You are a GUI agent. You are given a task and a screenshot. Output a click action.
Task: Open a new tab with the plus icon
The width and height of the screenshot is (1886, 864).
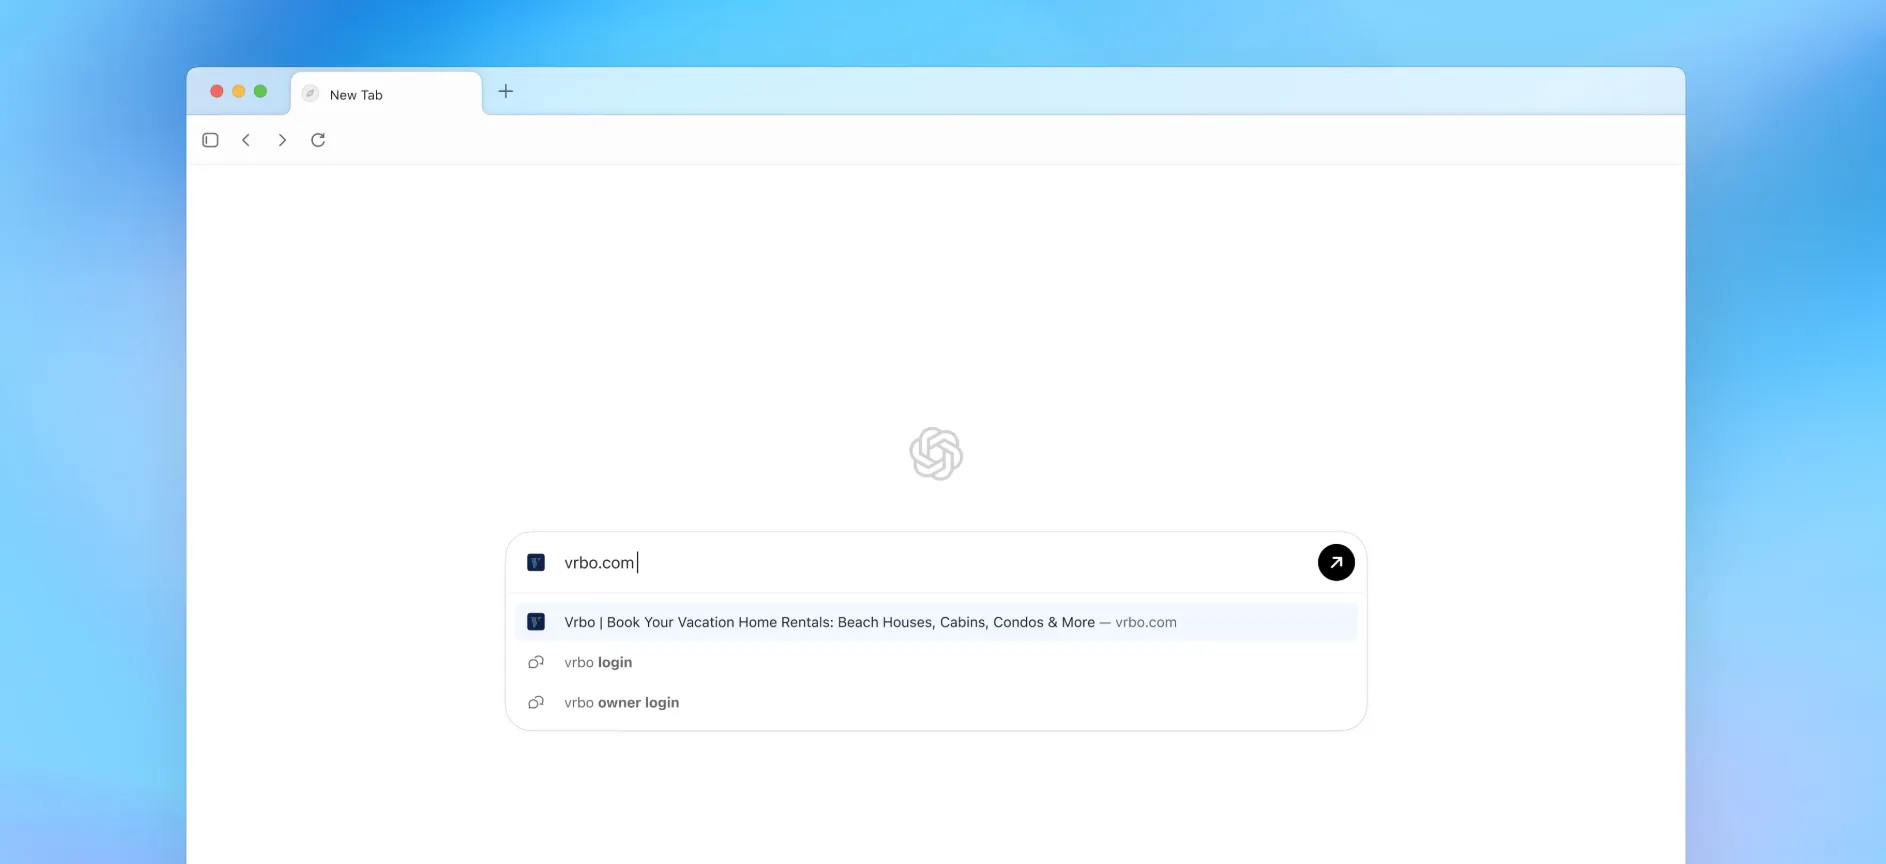click(x=506, y=91)
